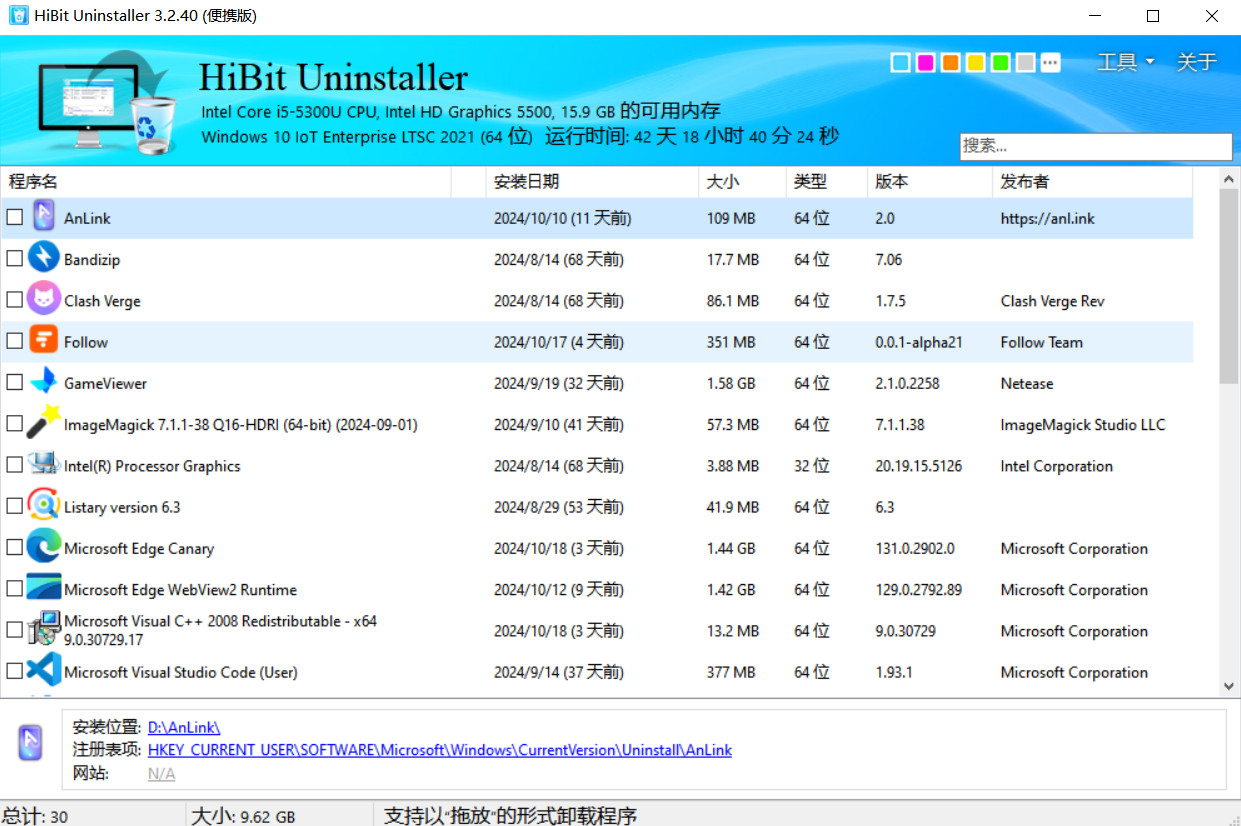Open more colors via the ellipsis swatch
Screen dimensions: 1241x826
coord(1050,63)
